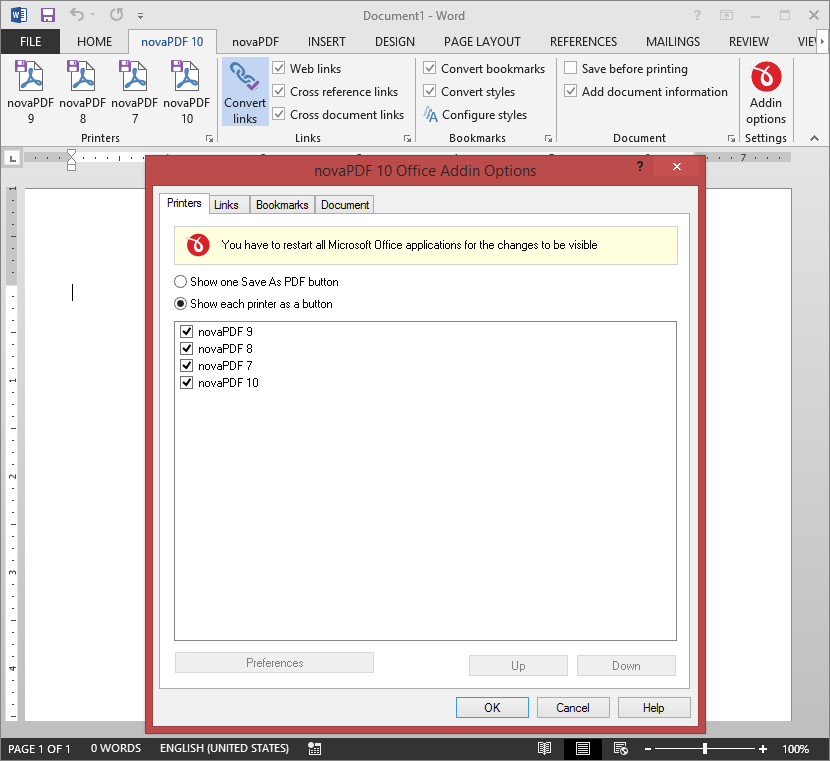Cancel the Addin Options dialog

click(573, 708)
